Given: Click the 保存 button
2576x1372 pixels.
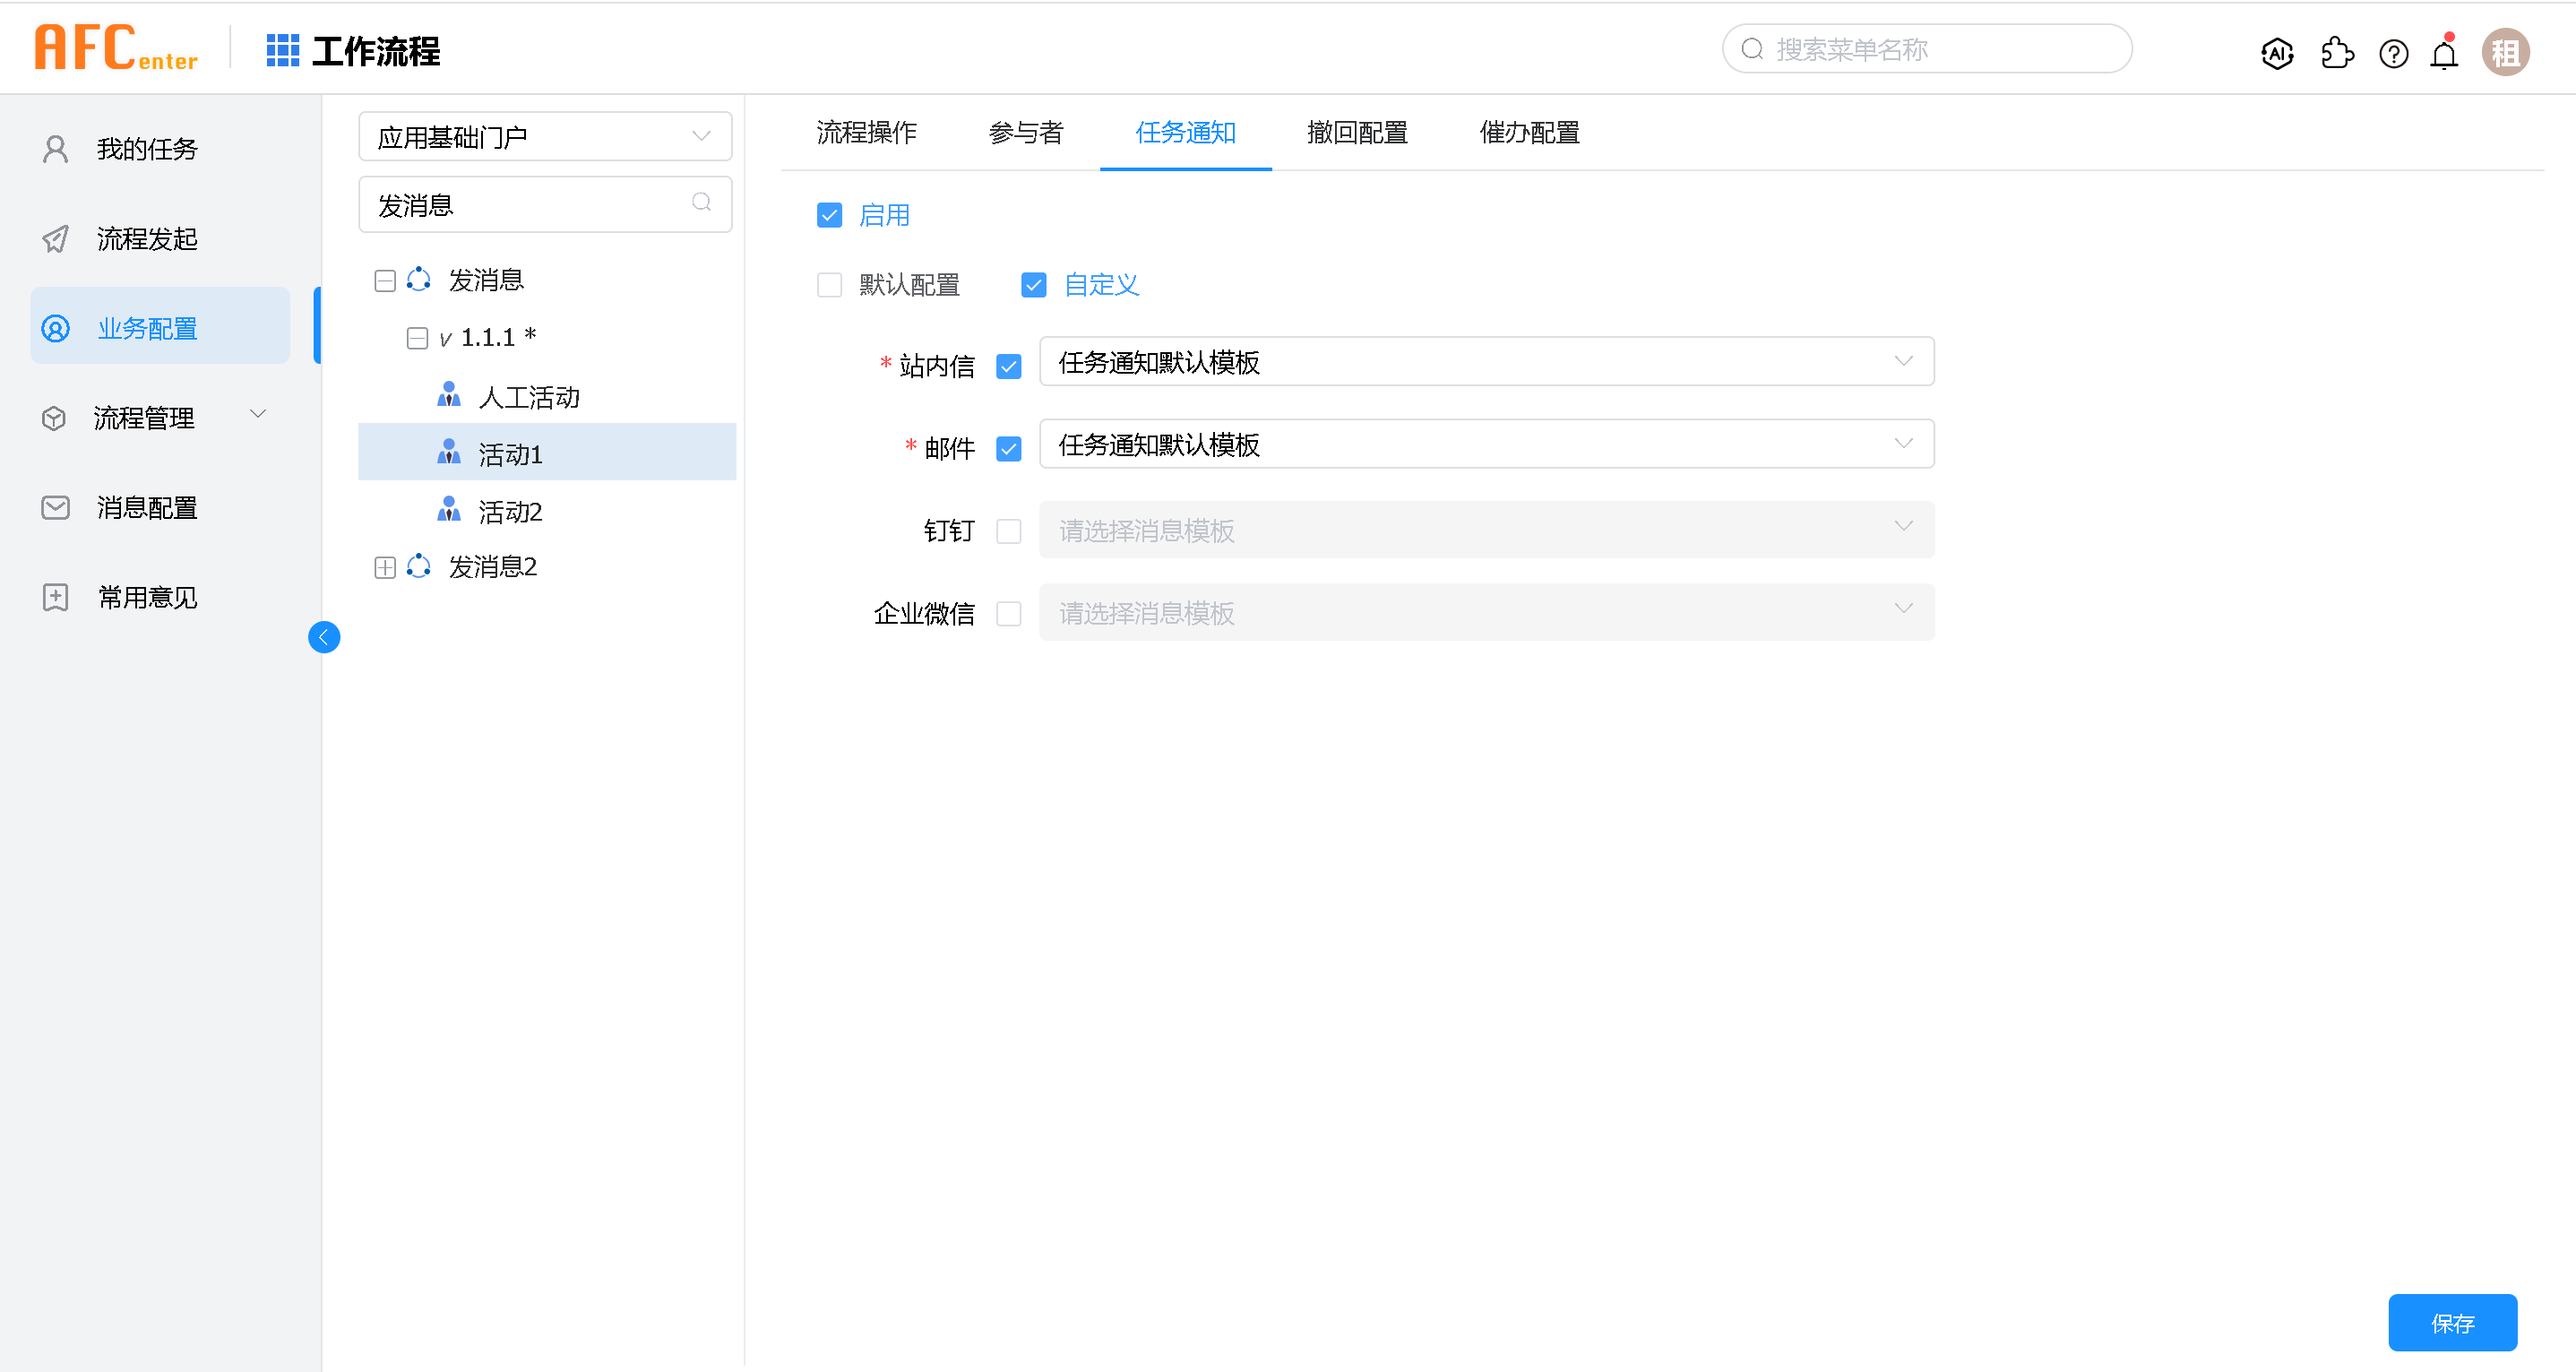Looking at the screenshot, I should (2452, 1323).
